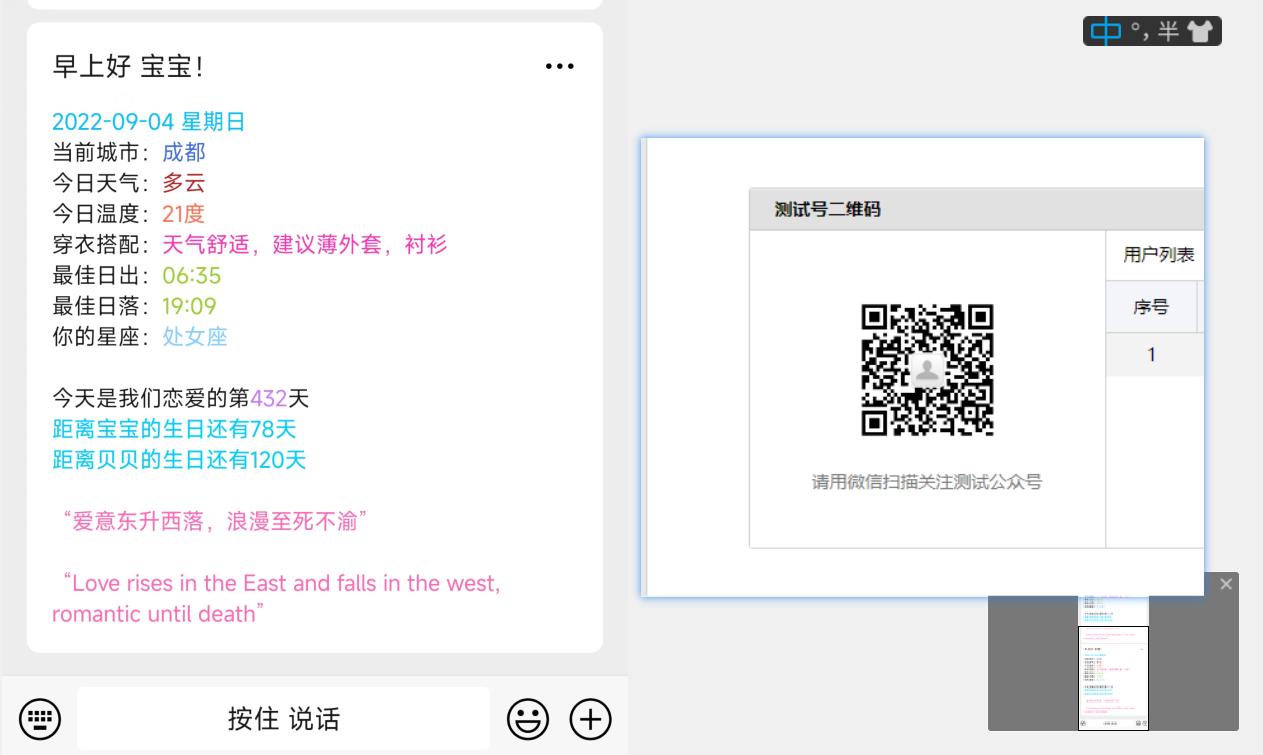
Task: Open IME skin shirt icon
Action: pyautogui.click(x=1199, y=31)
